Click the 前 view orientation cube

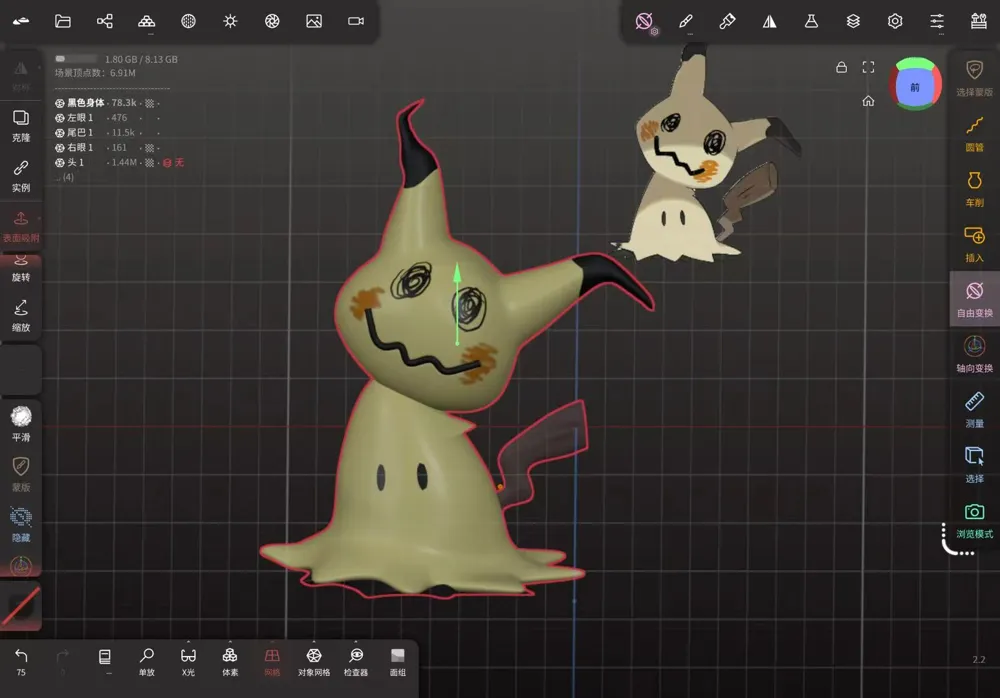(915, 85)
